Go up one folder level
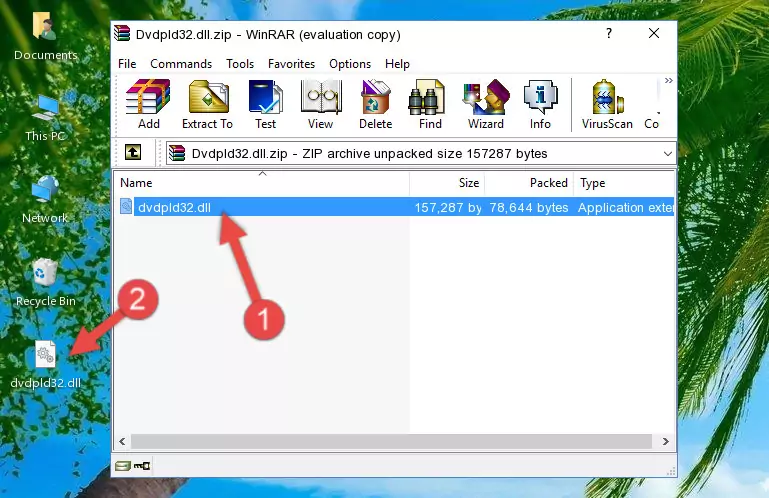This screenshot has height=498, width=769. point(132,153)
